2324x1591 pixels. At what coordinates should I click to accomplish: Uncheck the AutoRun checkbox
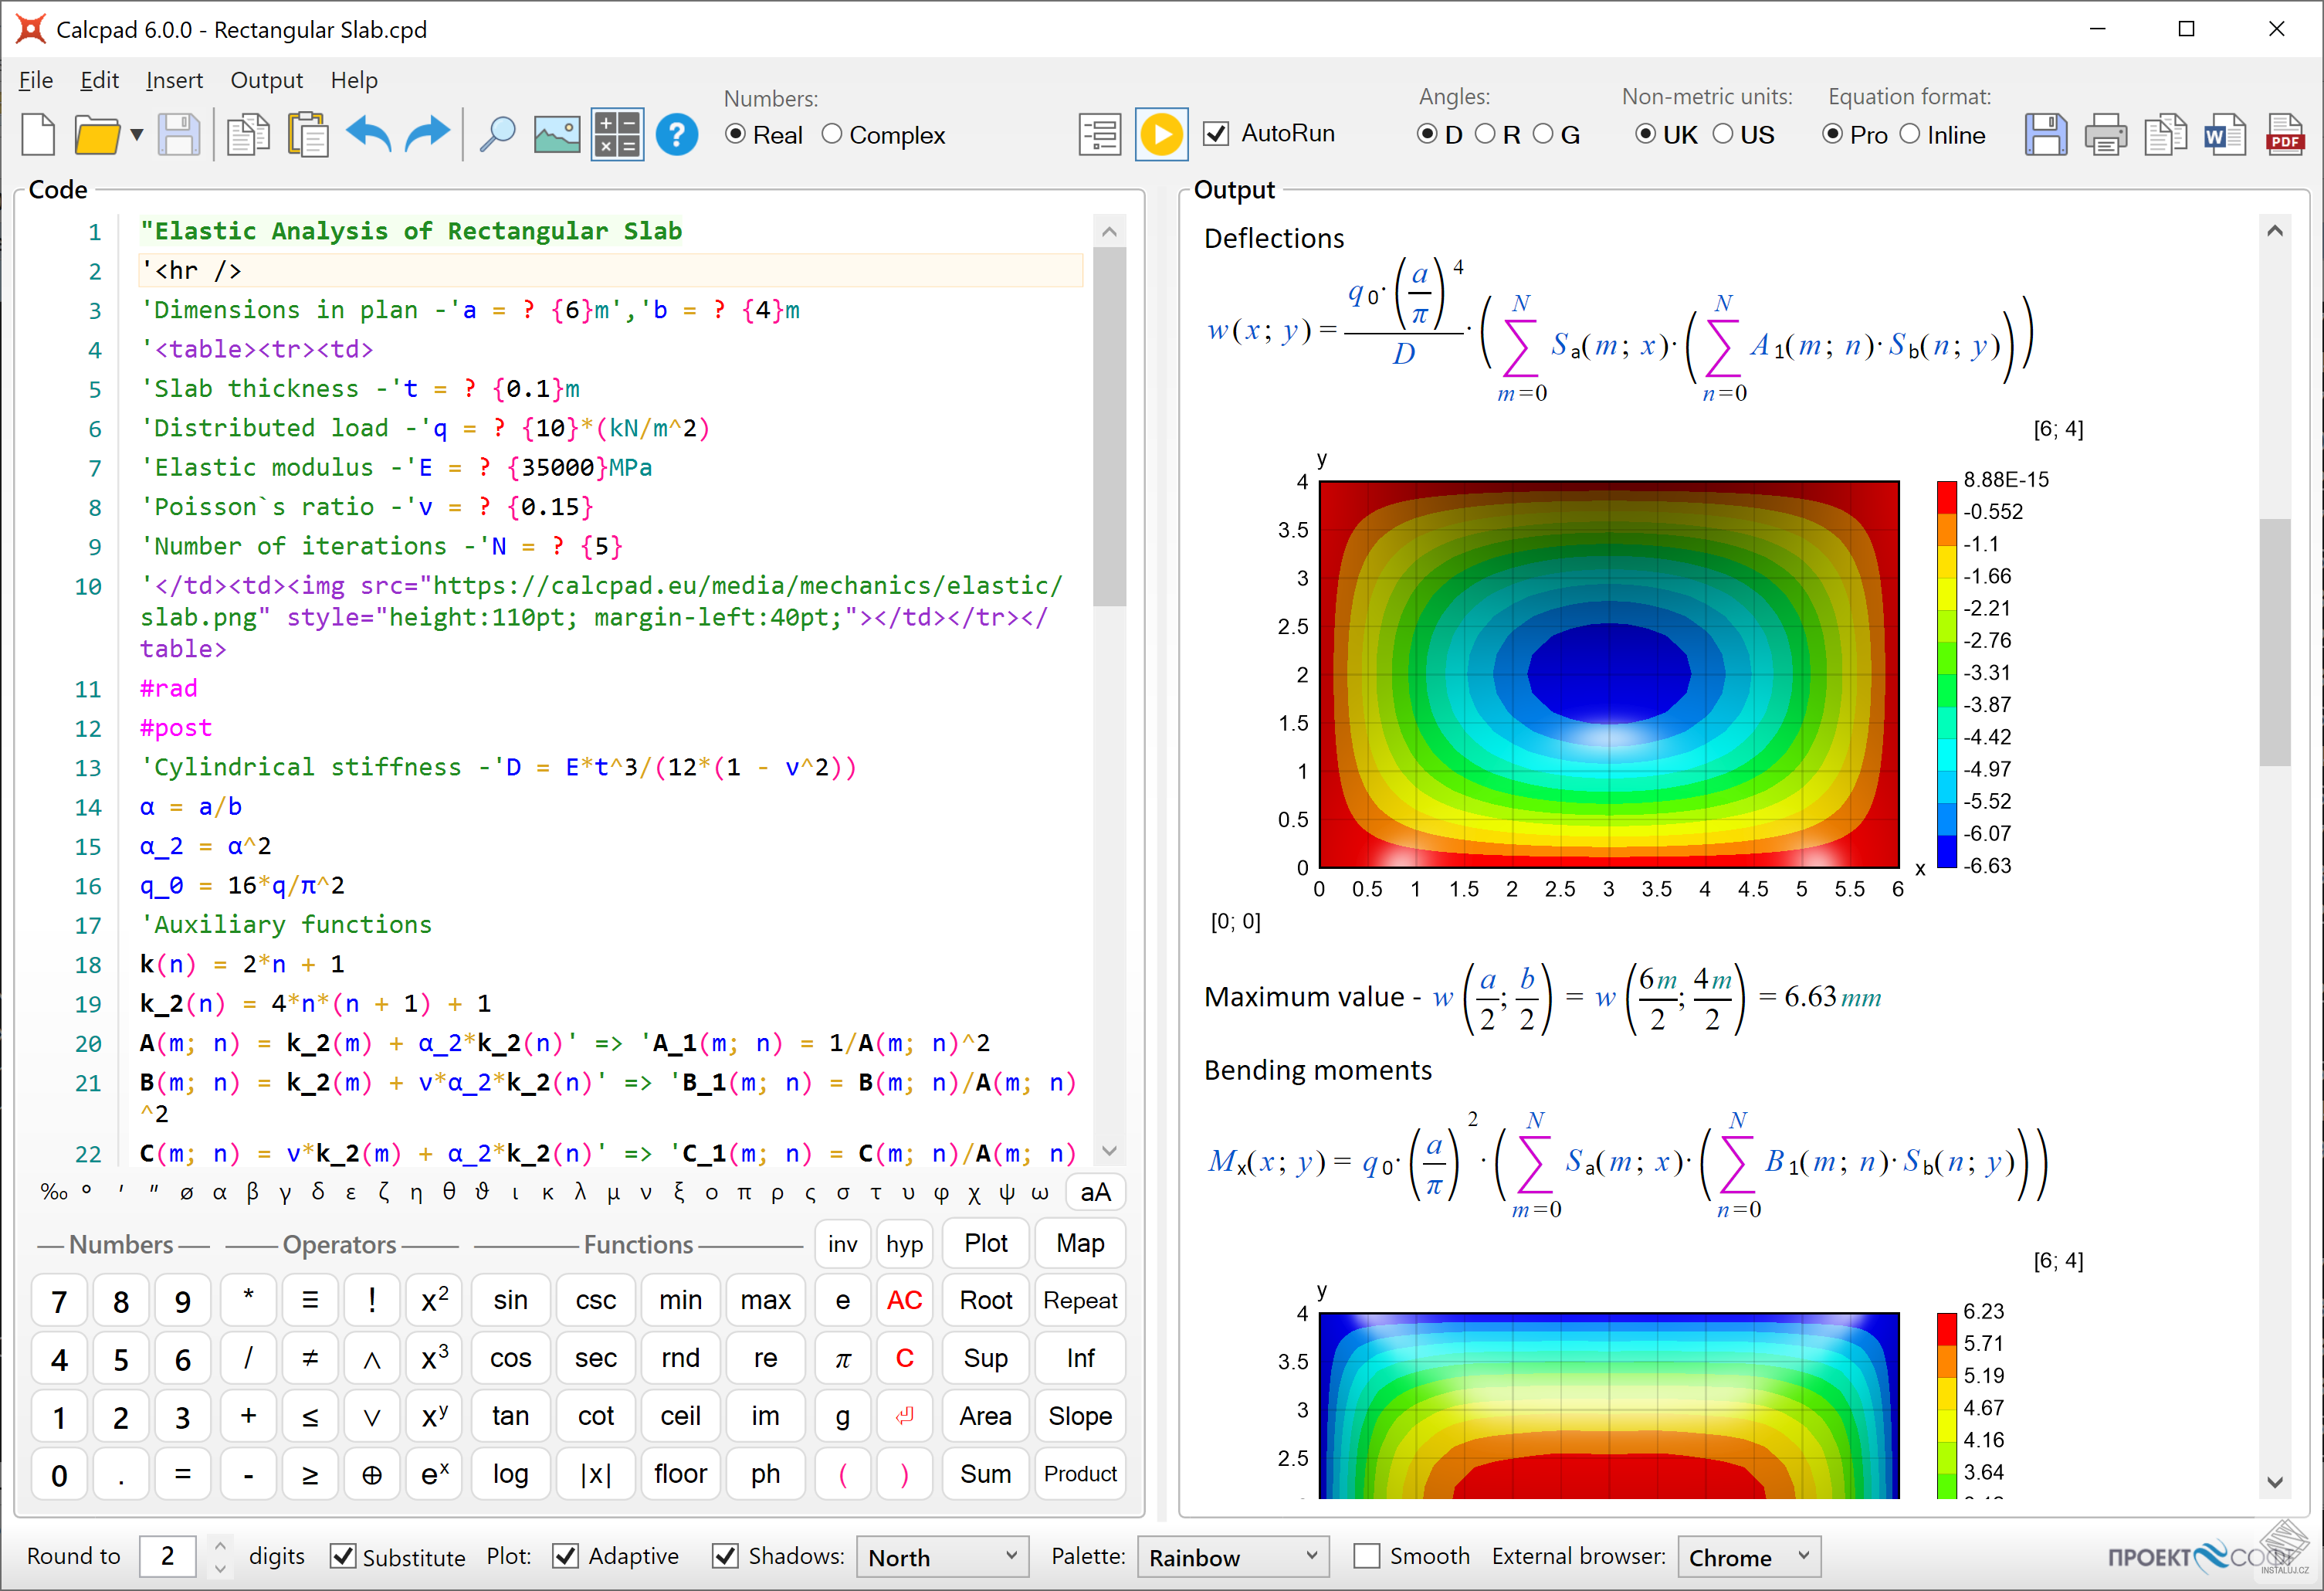tap(1216, 134)
